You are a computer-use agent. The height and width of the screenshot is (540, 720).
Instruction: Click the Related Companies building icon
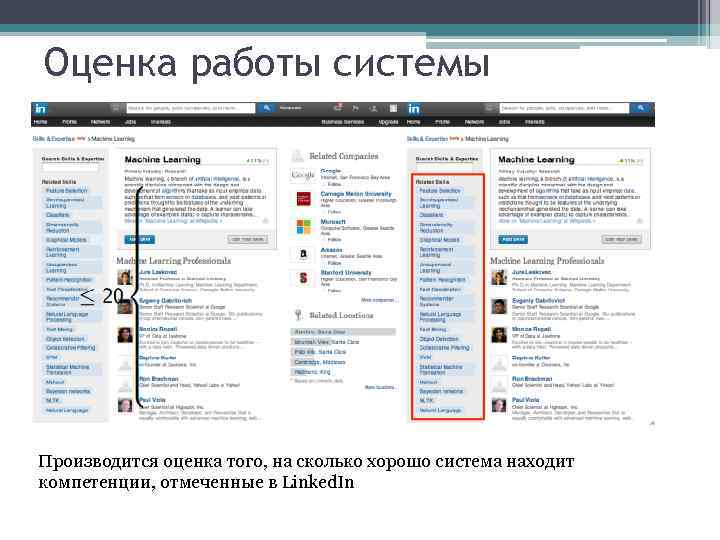298,156
